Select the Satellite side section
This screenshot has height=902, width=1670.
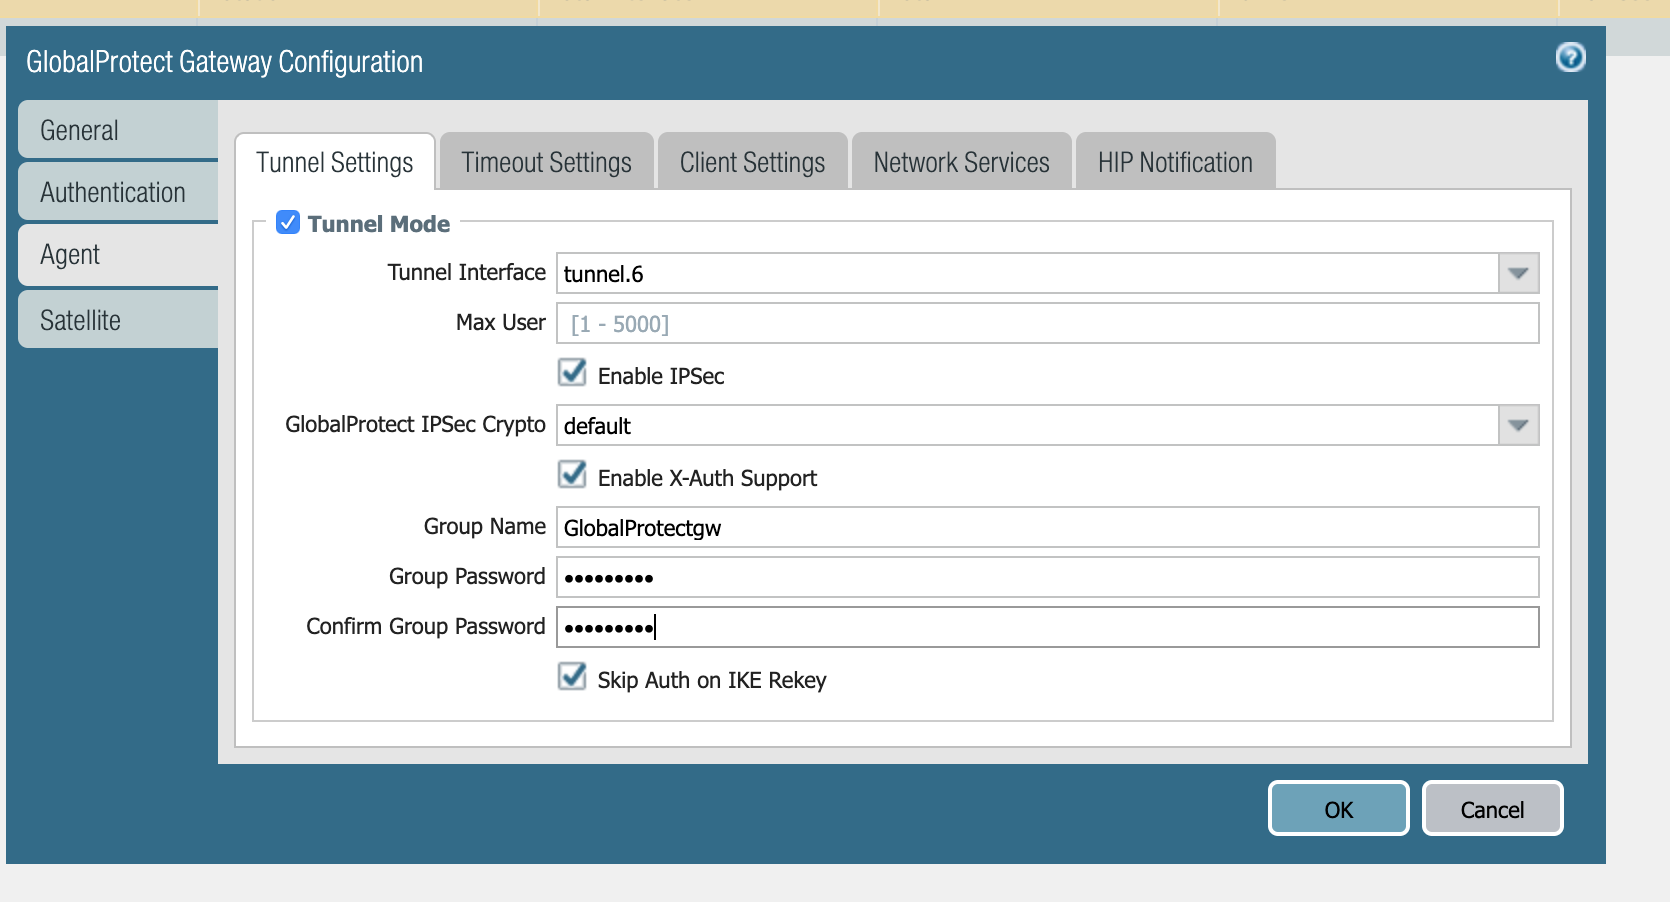(118, 320)
